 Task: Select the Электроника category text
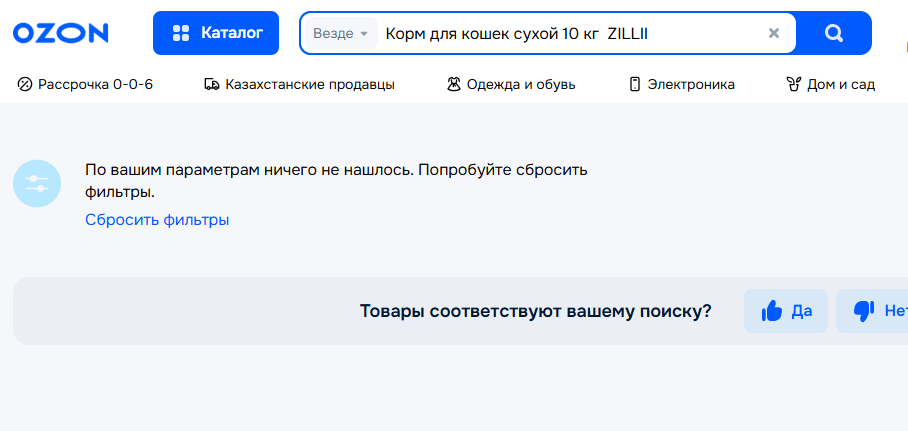coord(691,85)
